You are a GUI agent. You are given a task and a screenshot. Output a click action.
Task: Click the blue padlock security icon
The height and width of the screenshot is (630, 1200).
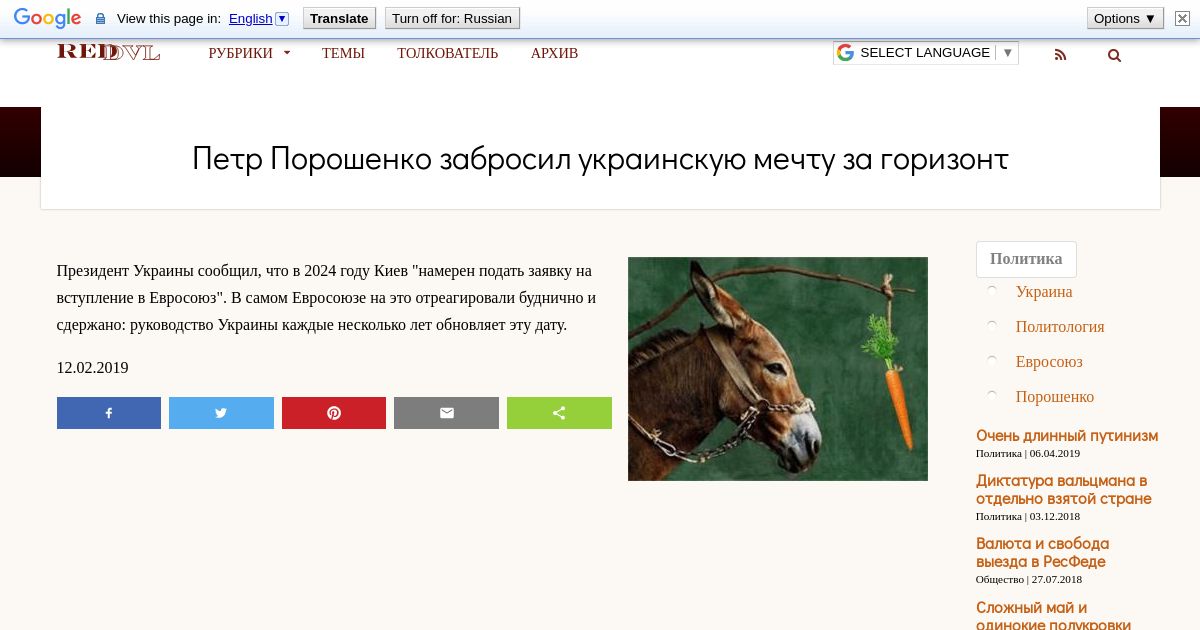point(100,19)
